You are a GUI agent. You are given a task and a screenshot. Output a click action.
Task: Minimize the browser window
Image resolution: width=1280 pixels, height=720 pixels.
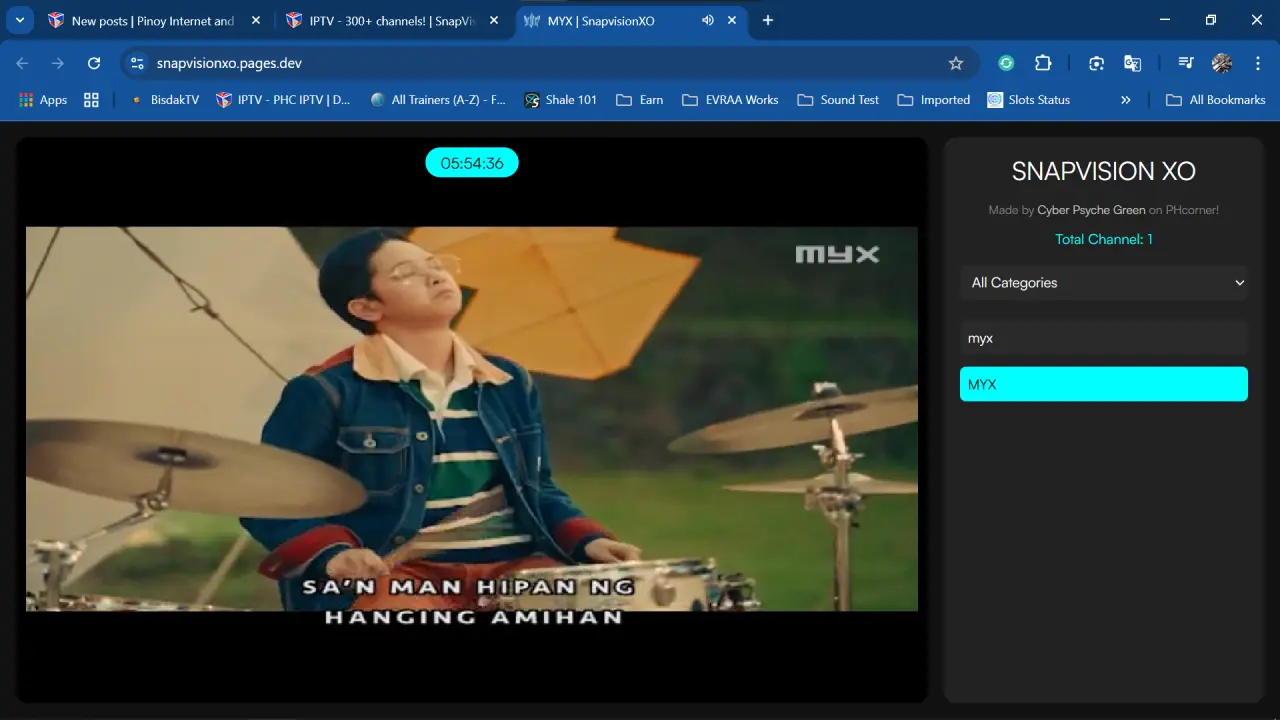(1165, 20)
